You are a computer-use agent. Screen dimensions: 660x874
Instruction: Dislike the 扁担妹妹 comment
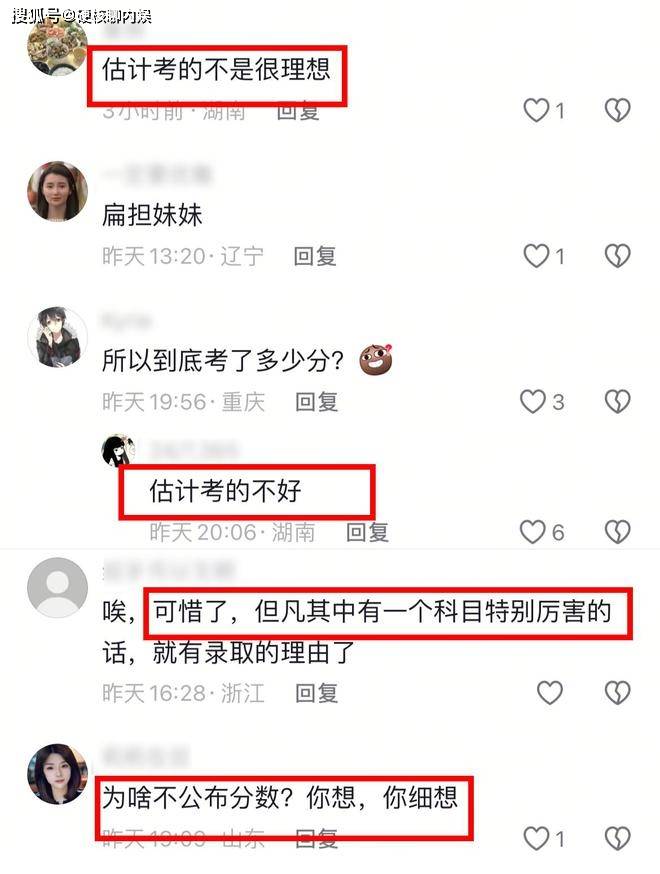coord(618,256)
